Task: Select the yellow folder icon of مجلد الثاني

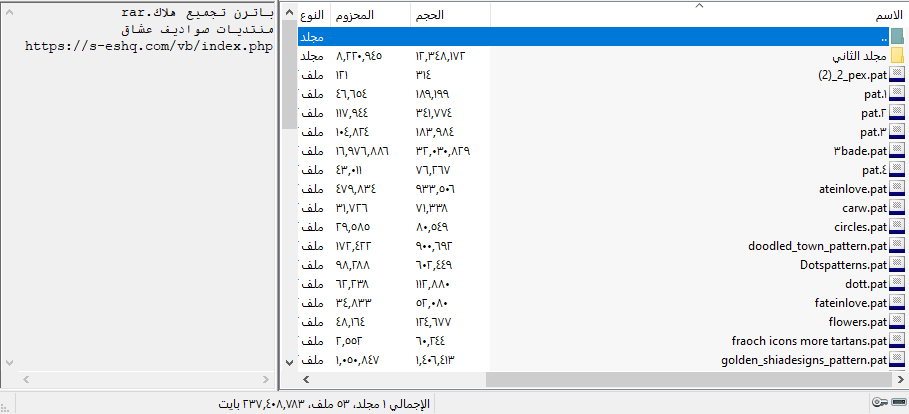Action: pos(897,56)
